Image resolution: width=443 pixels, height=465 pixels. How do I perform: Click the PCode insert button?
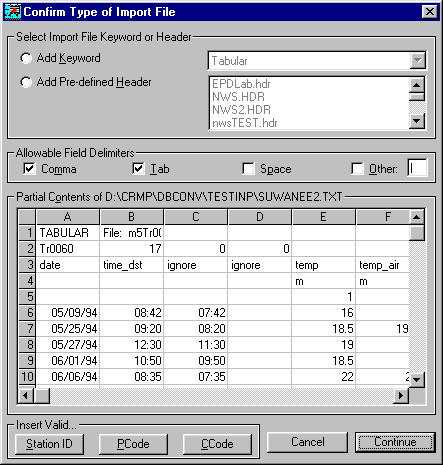(133, 444)
